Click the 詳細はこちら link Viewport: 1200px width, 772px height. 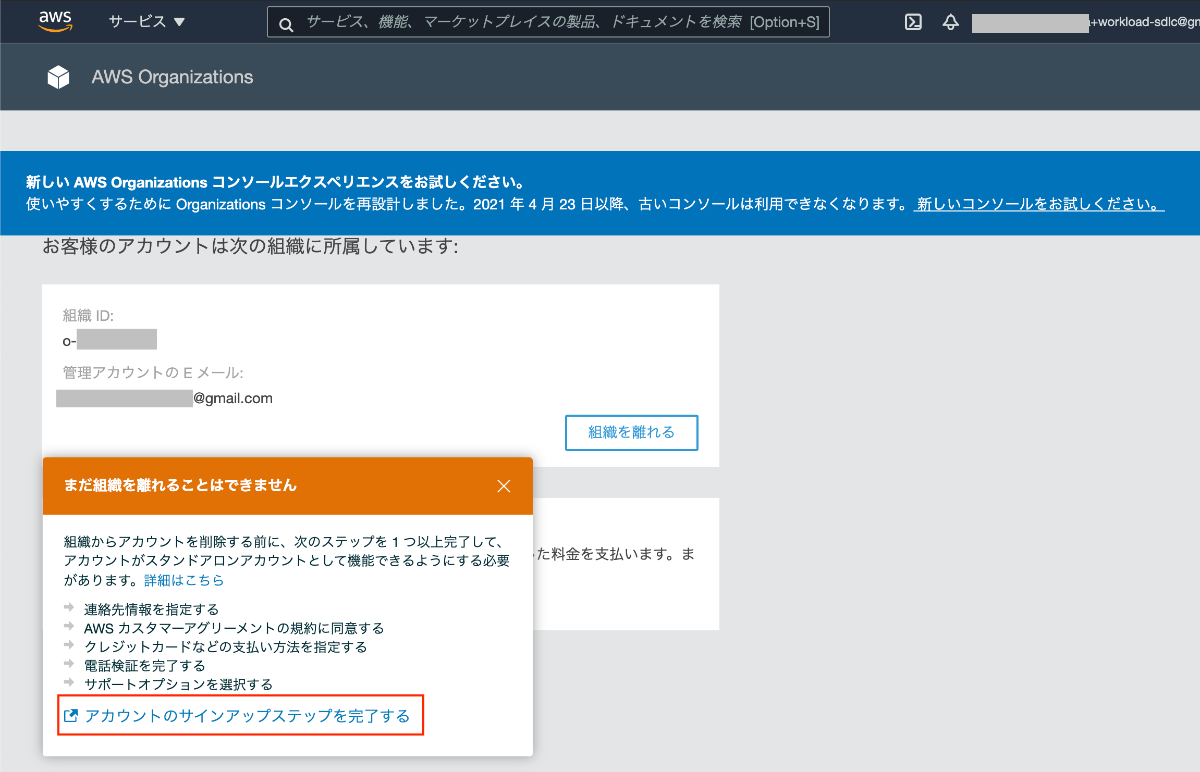click(184, 580)
